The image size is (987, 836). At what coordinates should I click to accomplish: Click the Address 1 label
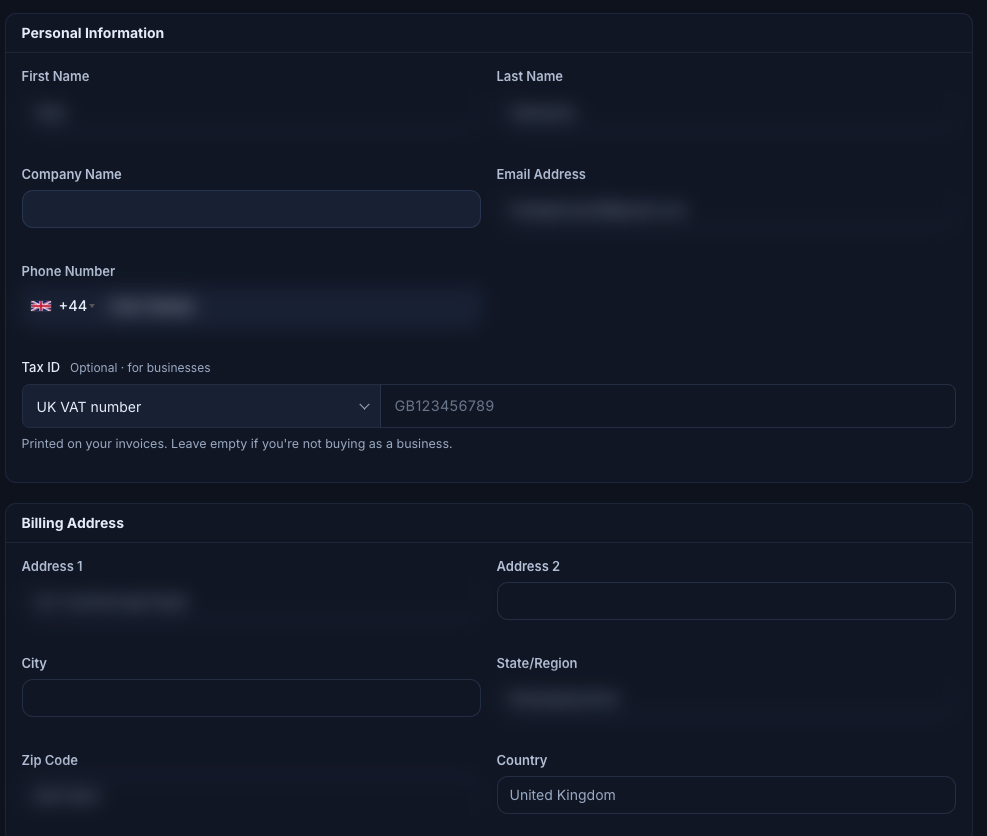pos(52,567)
